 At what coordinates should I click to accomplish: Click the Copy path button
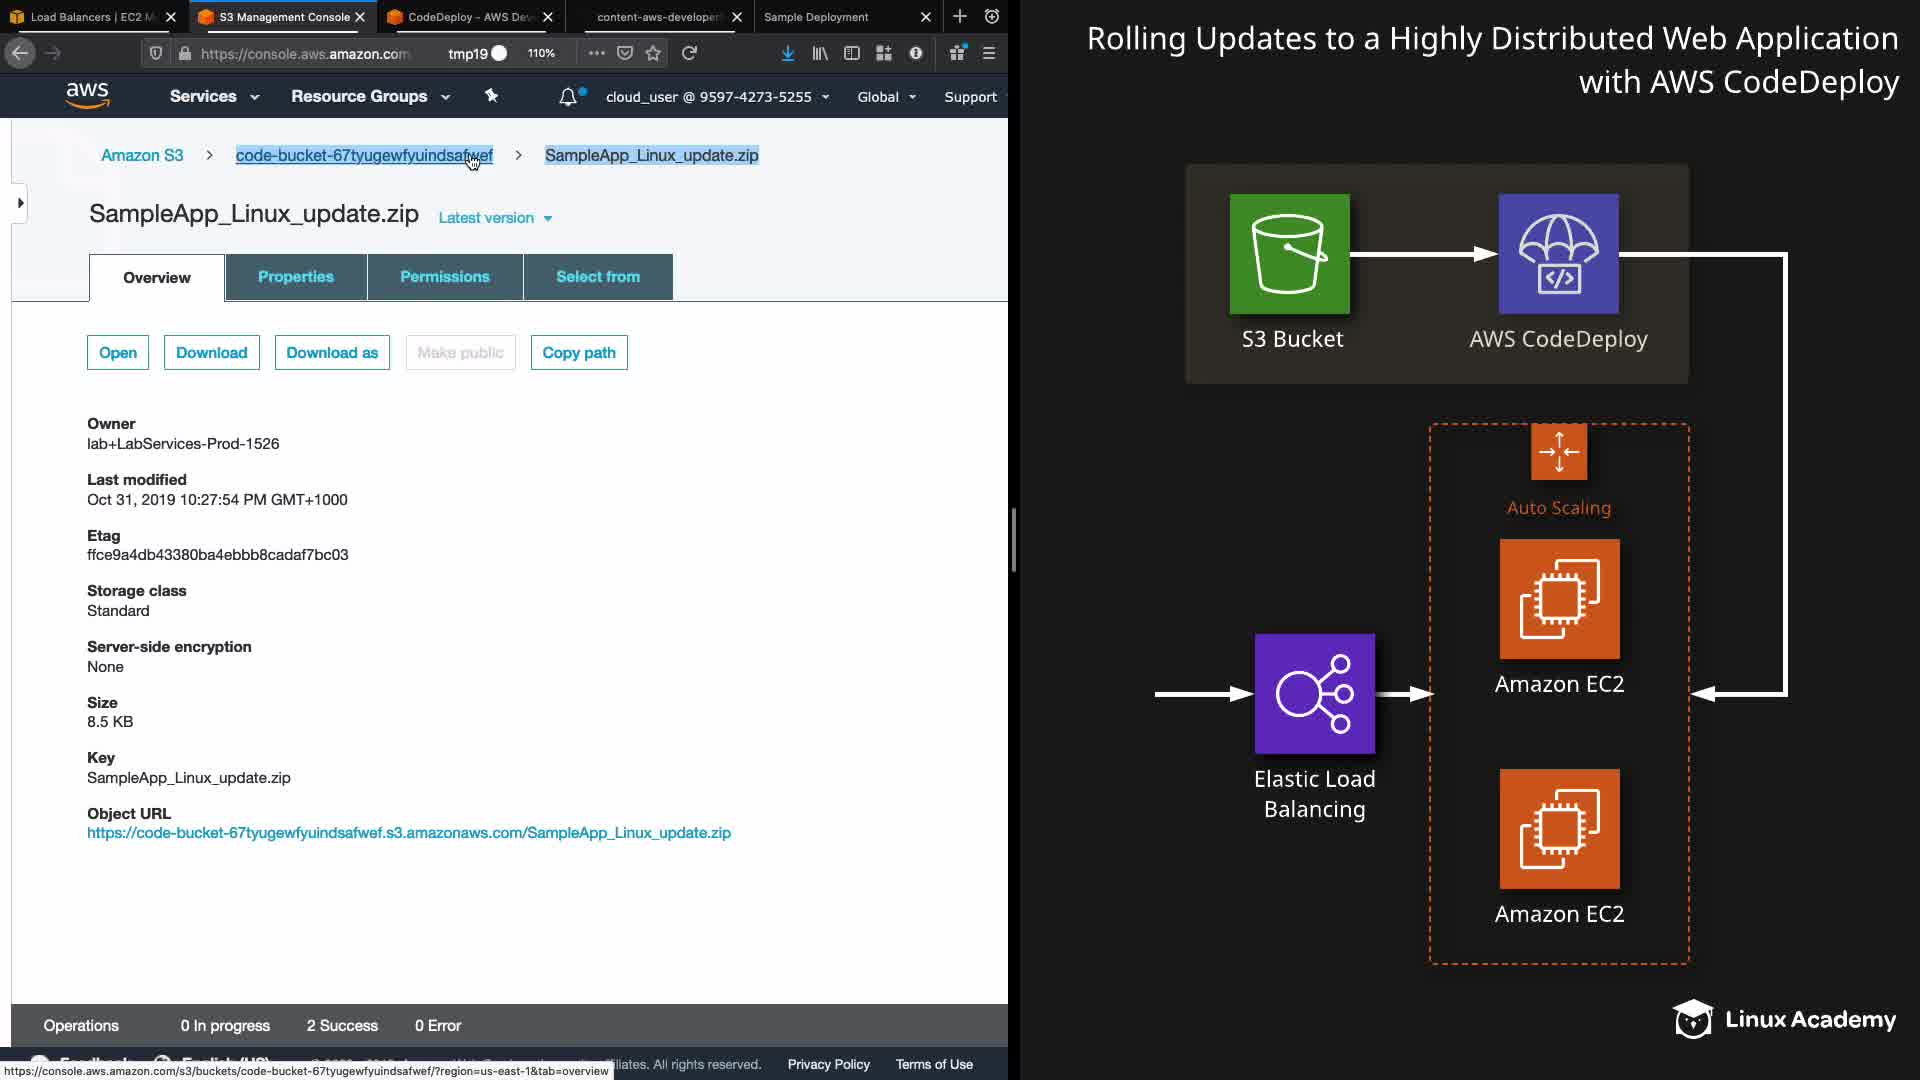point(579,353)
